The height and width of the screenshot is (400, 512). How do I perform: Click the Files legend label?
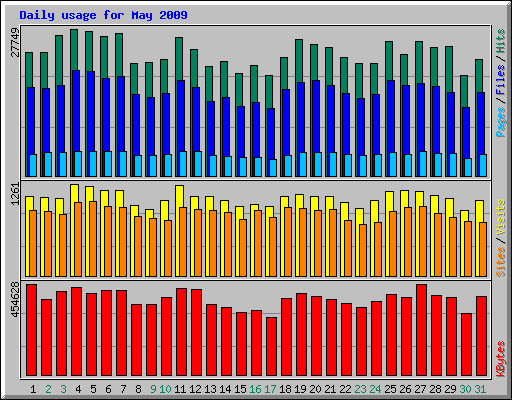tap(501, 80)
